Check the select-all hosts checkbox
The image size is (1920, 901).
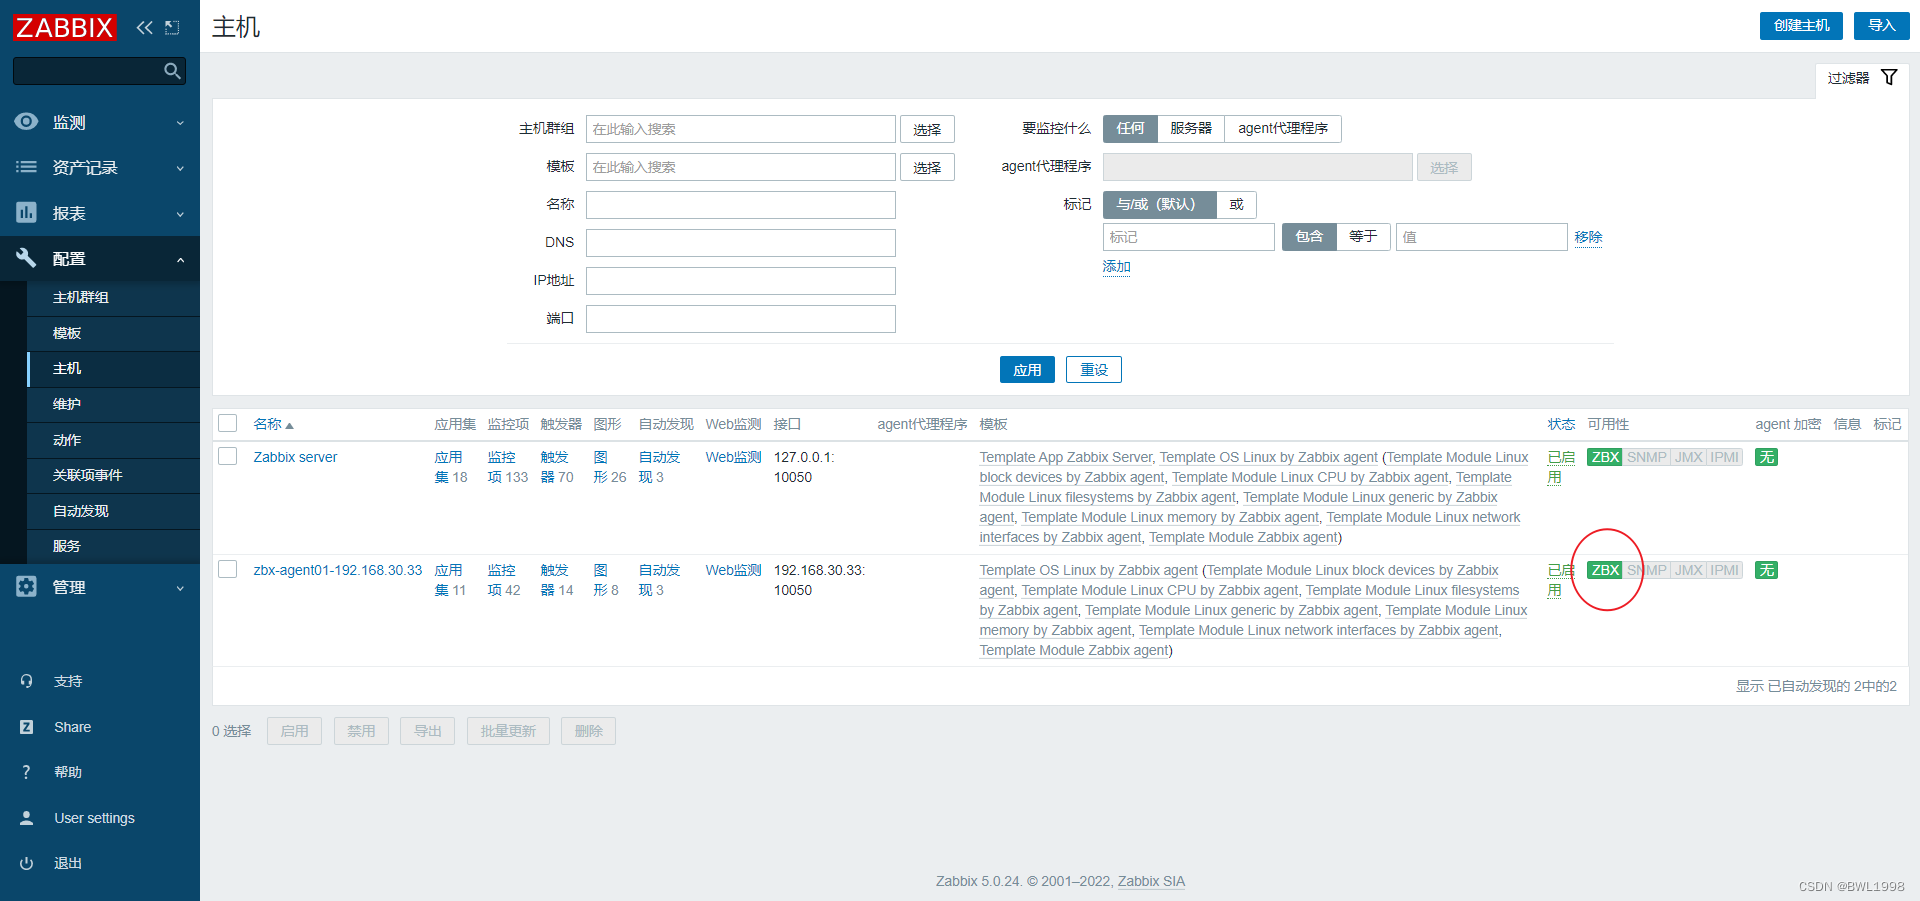click(228, 423)
